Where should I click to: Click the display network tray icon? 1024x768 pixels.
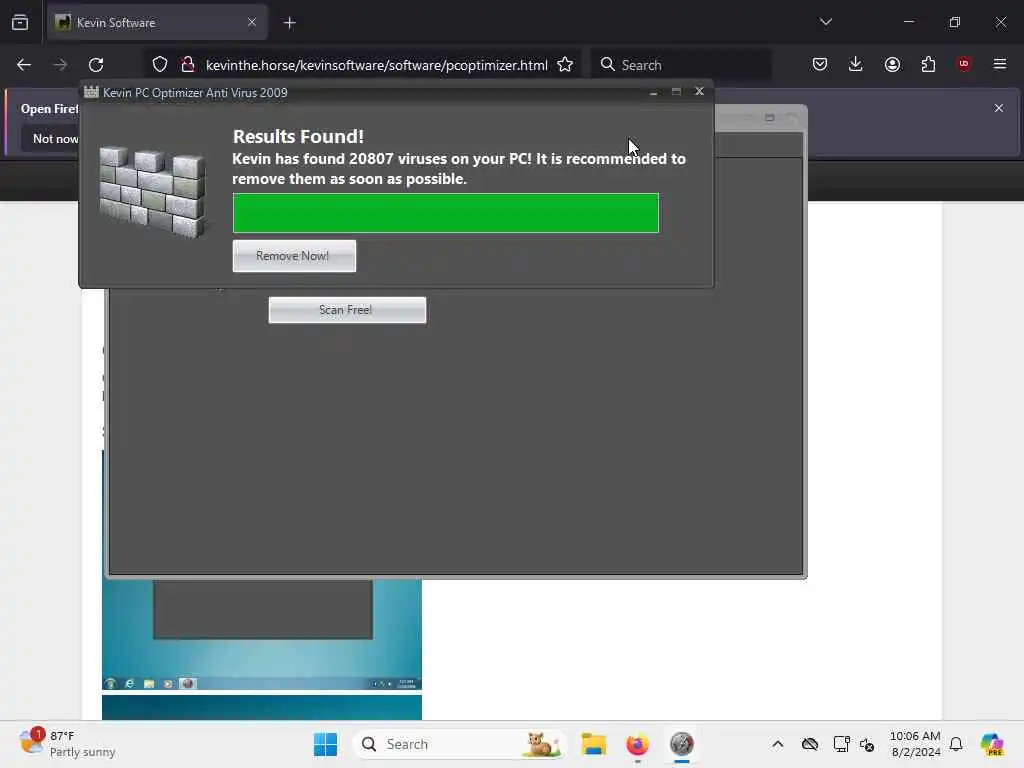point(841,744)
